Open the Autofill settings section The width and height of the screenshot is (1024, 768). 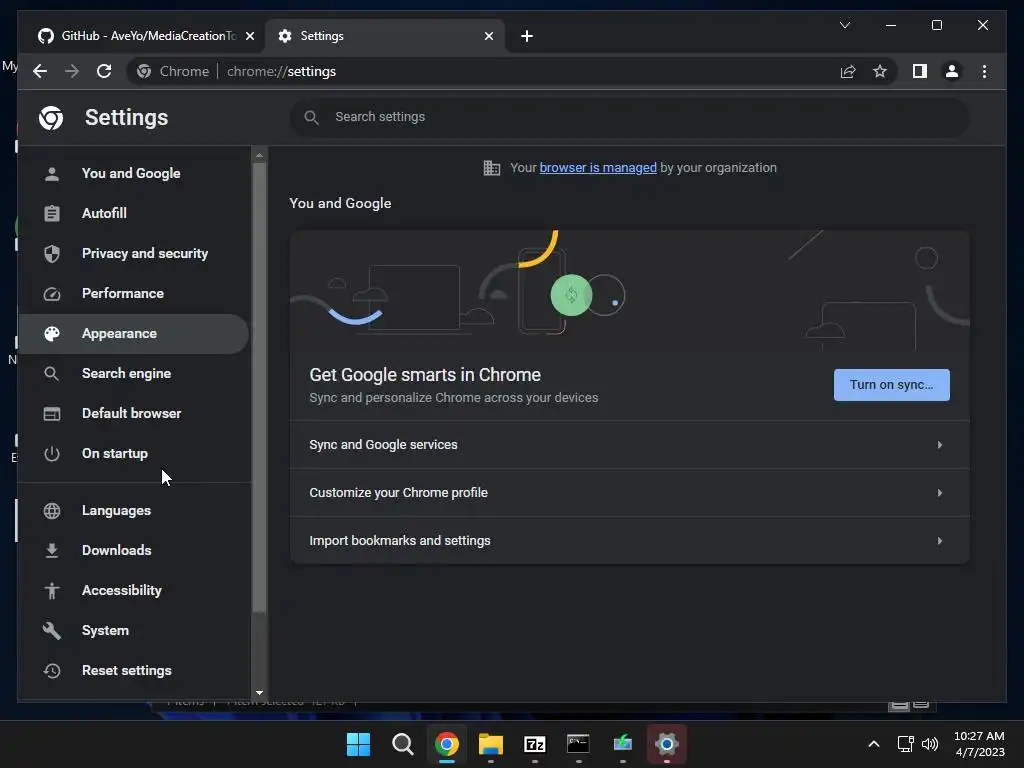tap(134, 214)
